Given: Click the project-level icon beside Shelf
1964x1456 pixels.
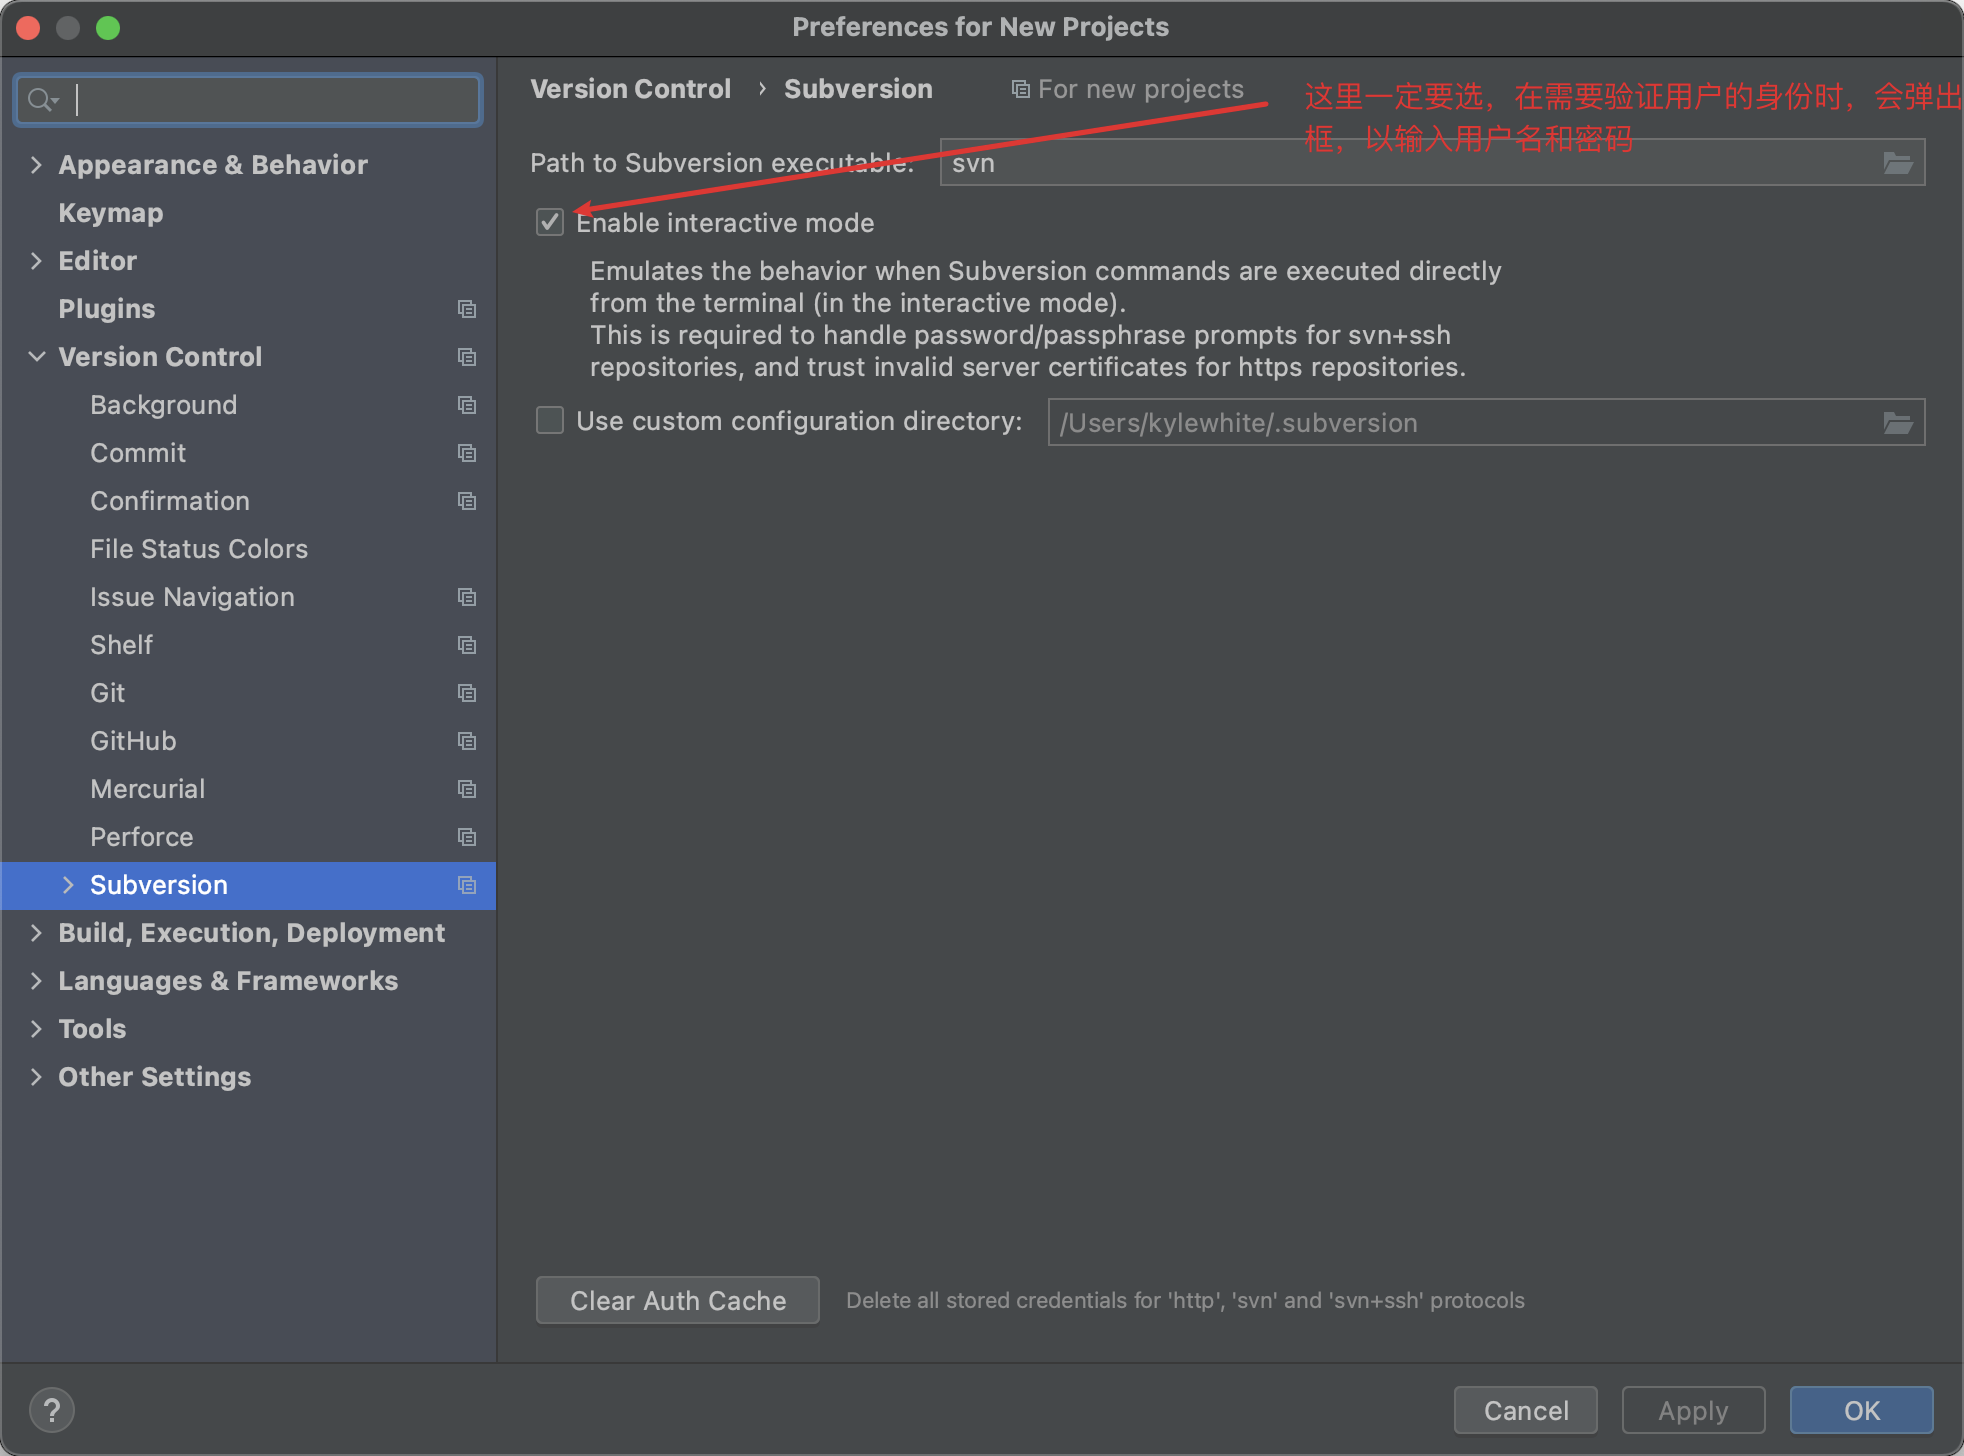Looking at the screenshot, I should tap(467, 645).
